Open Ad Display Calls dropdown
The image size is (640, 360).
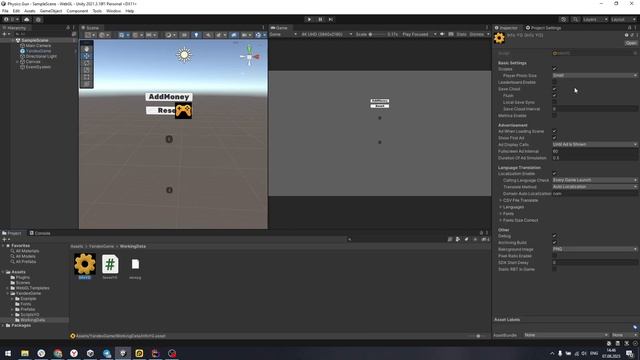[595, 144]
